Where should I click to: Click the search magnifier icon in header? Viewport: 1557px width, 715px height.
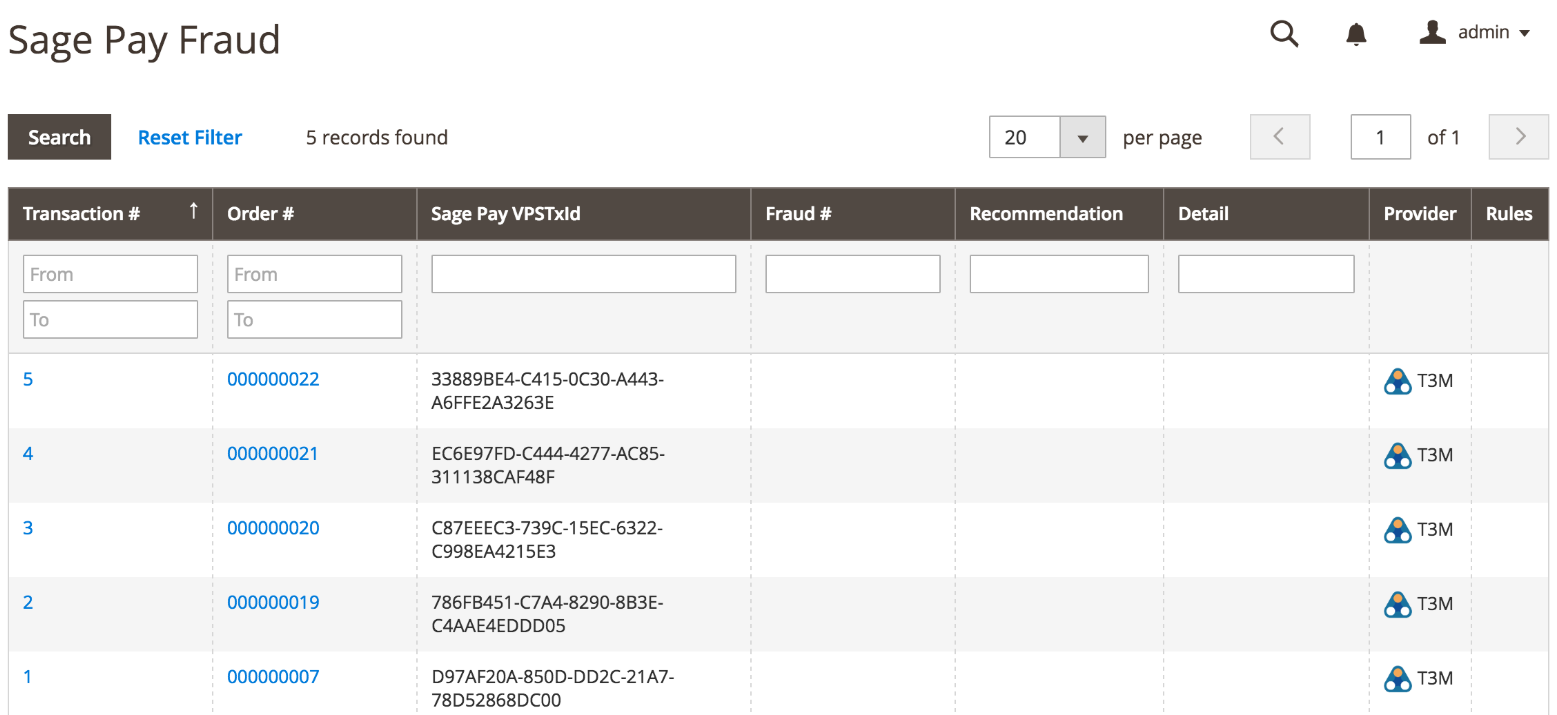[x=1284, y=34]
